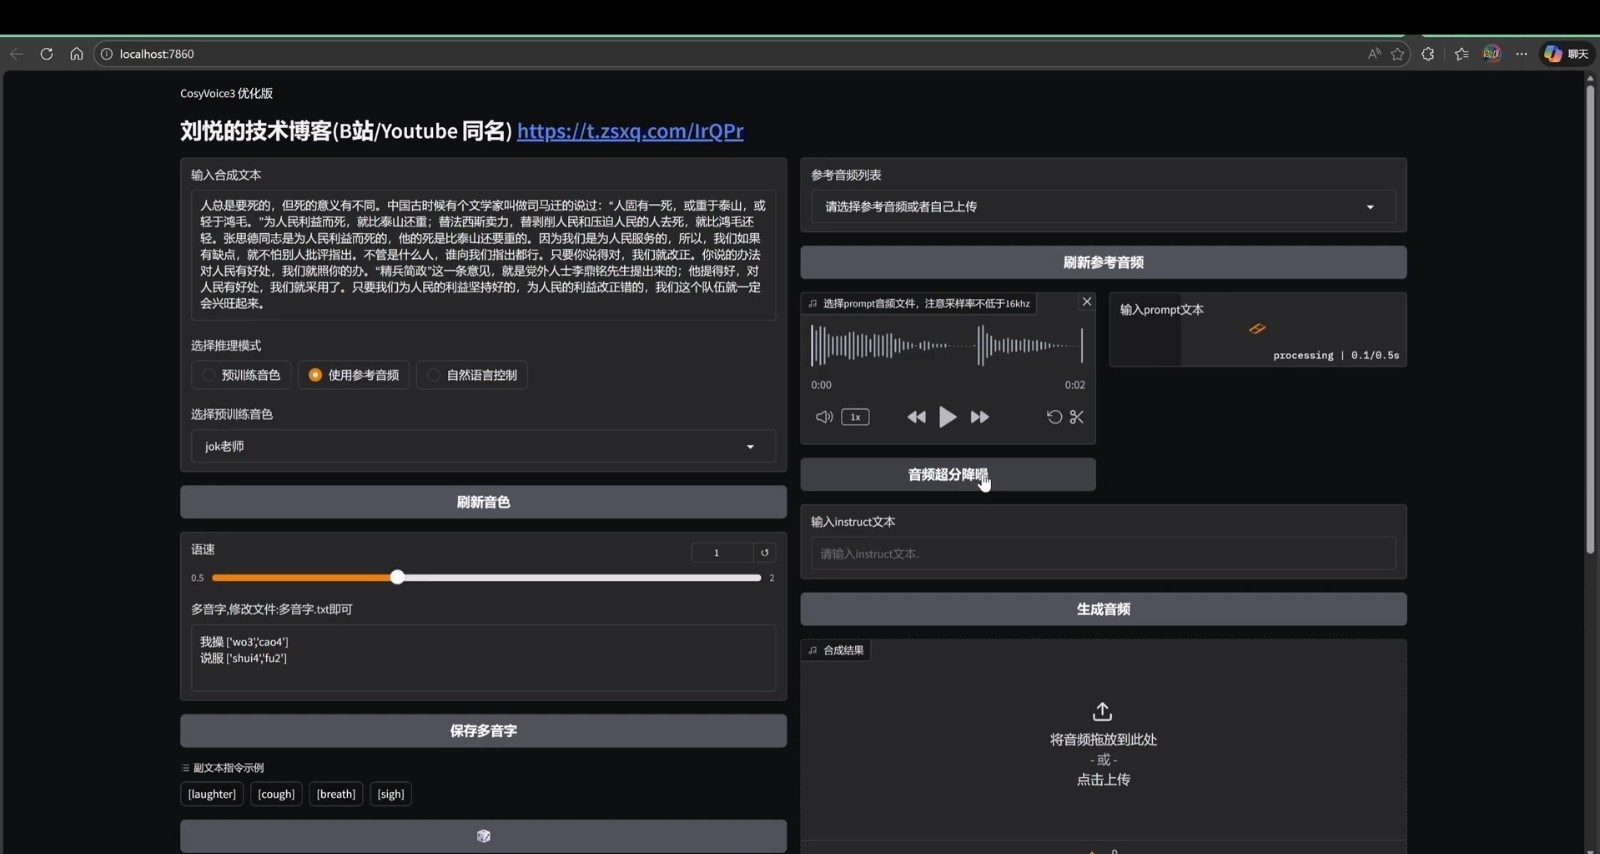
Task: Remove the uploaded prompt audio file
Action: [x=1087, y=302]
